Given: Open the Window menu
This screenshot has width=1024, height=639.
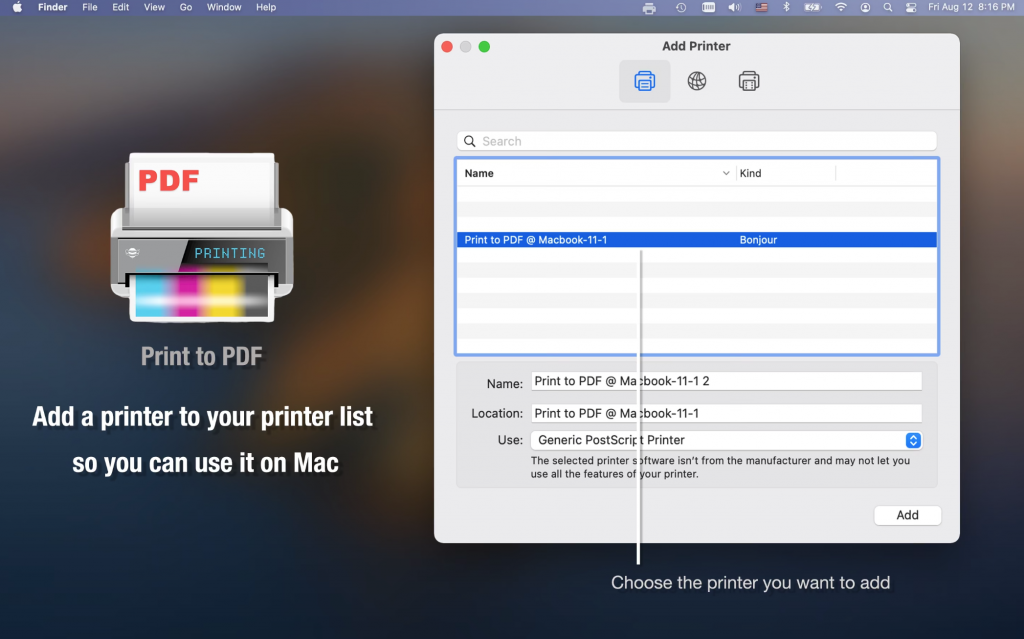Looking at the screenshot, I should coord(223,7).
